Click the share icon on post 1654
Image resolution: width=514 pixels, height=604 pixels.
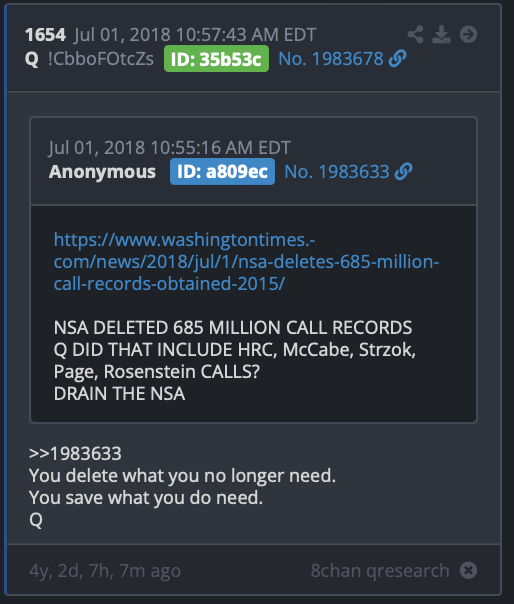[x=415, y=35]
